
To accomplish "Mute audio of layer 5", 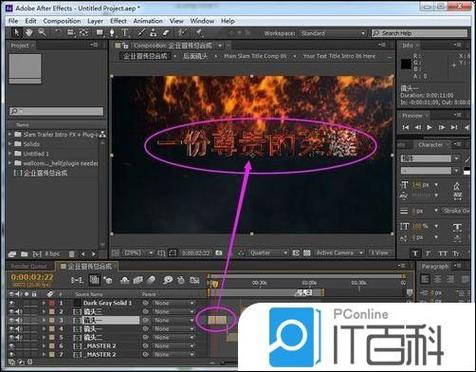I will click(19, 338).
